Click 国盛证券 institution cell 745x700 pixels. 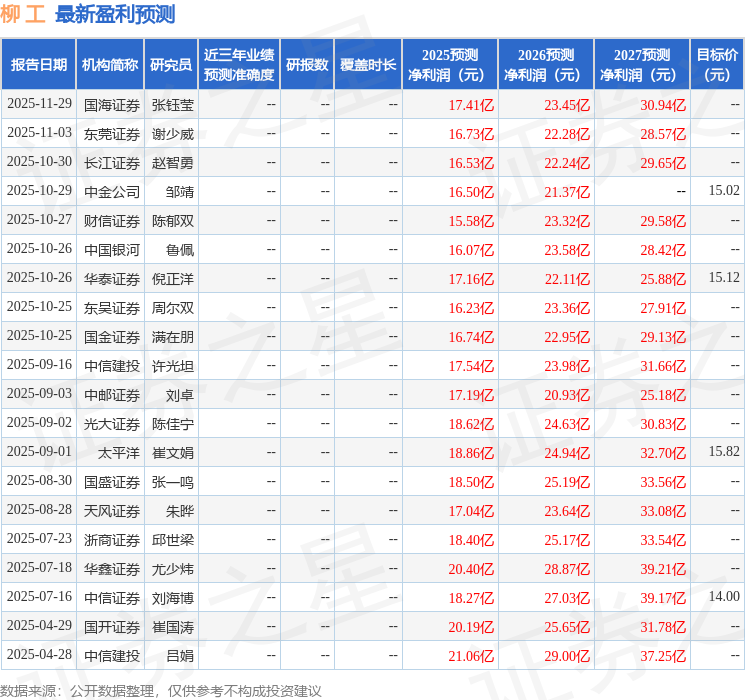[112, 482]
